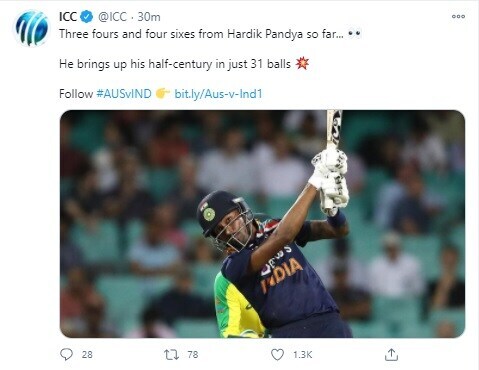Image resolution: width=479 pixels, height=370 pixels.
Task: Open the @ICC handle link
Action: [x=112, y=17]
